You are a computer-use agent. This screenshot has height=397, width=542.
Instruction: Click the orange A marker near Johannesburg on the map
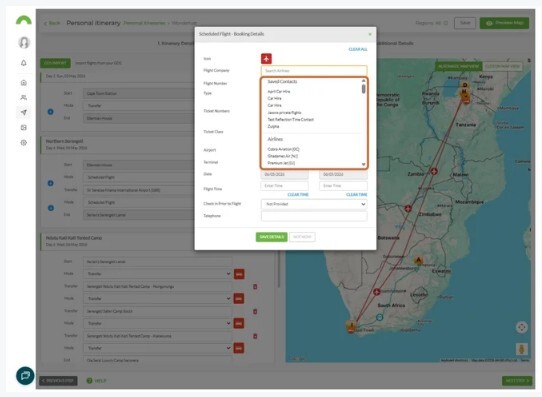pos(419,260)
